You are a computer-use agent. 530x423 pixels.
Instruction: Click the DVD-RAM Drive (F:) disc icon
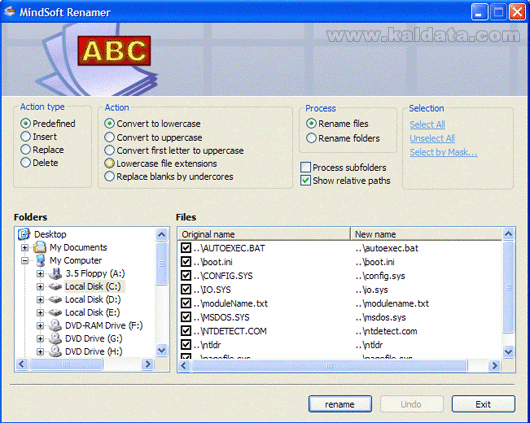(55, 325)
